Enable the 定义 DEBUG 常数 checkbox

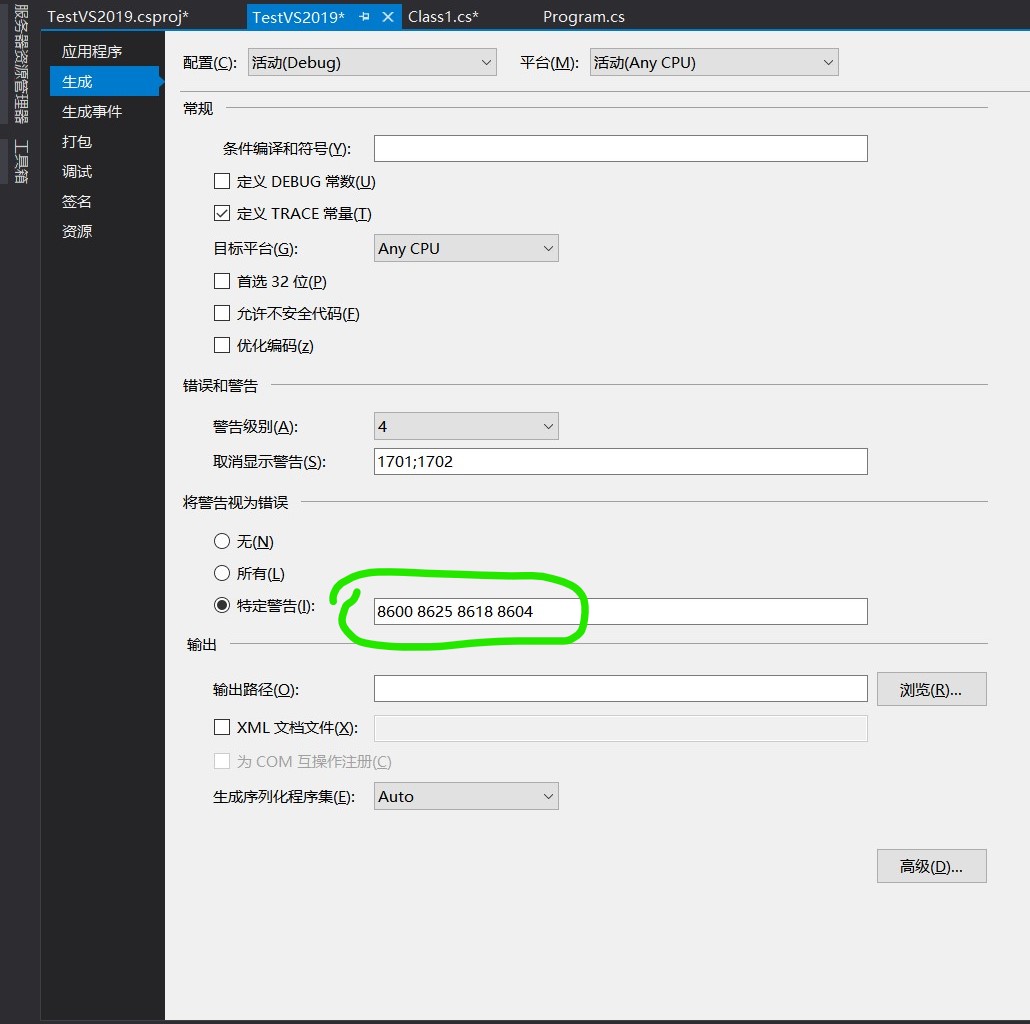(222, 182)
